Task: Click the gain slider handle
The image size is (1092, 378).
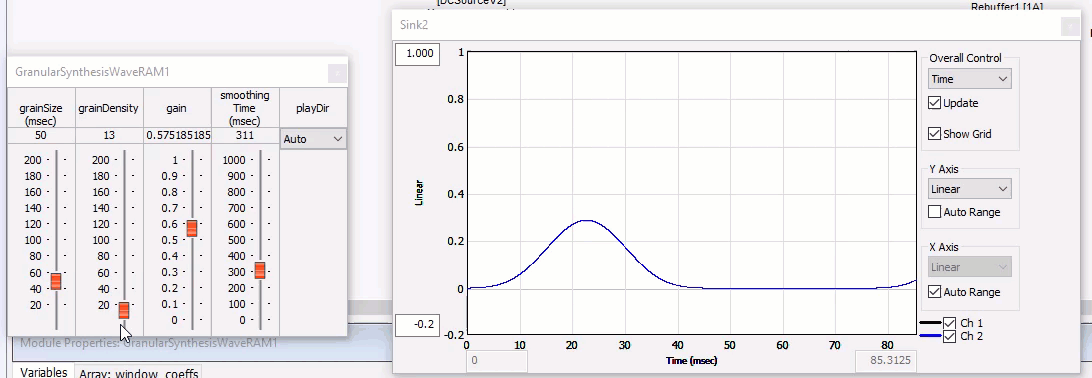Action: (x=192, y=228)
